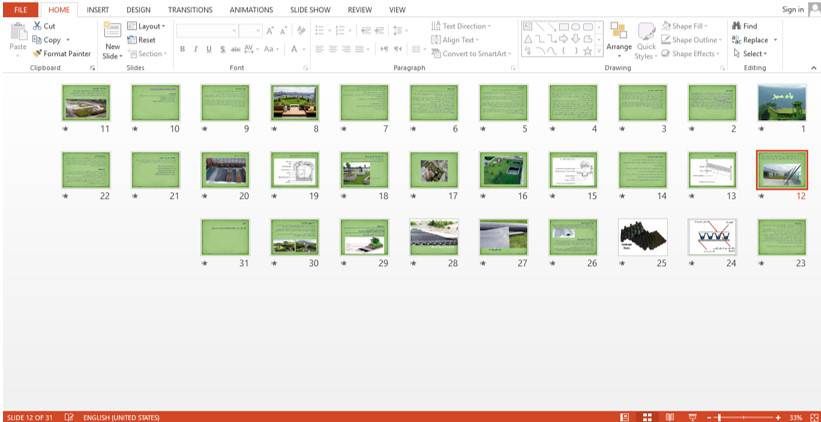This screenshot has height=422, width=821.
Task: Click Center alignment icon
Action: (333, 49)
